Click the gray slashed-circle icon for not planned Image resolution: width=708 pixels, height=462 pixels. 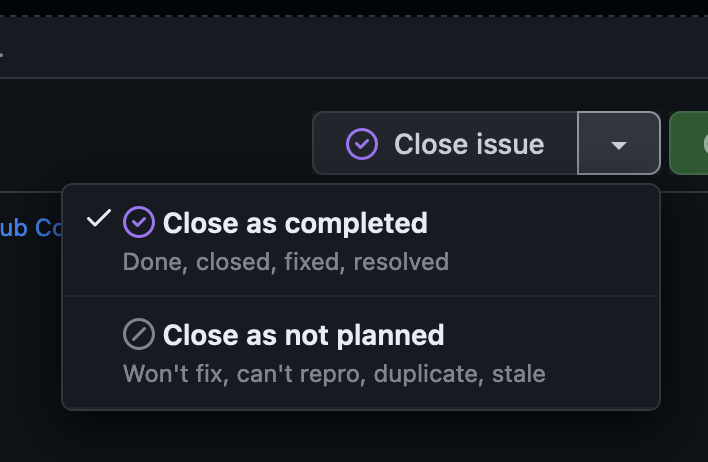[139, 334]
